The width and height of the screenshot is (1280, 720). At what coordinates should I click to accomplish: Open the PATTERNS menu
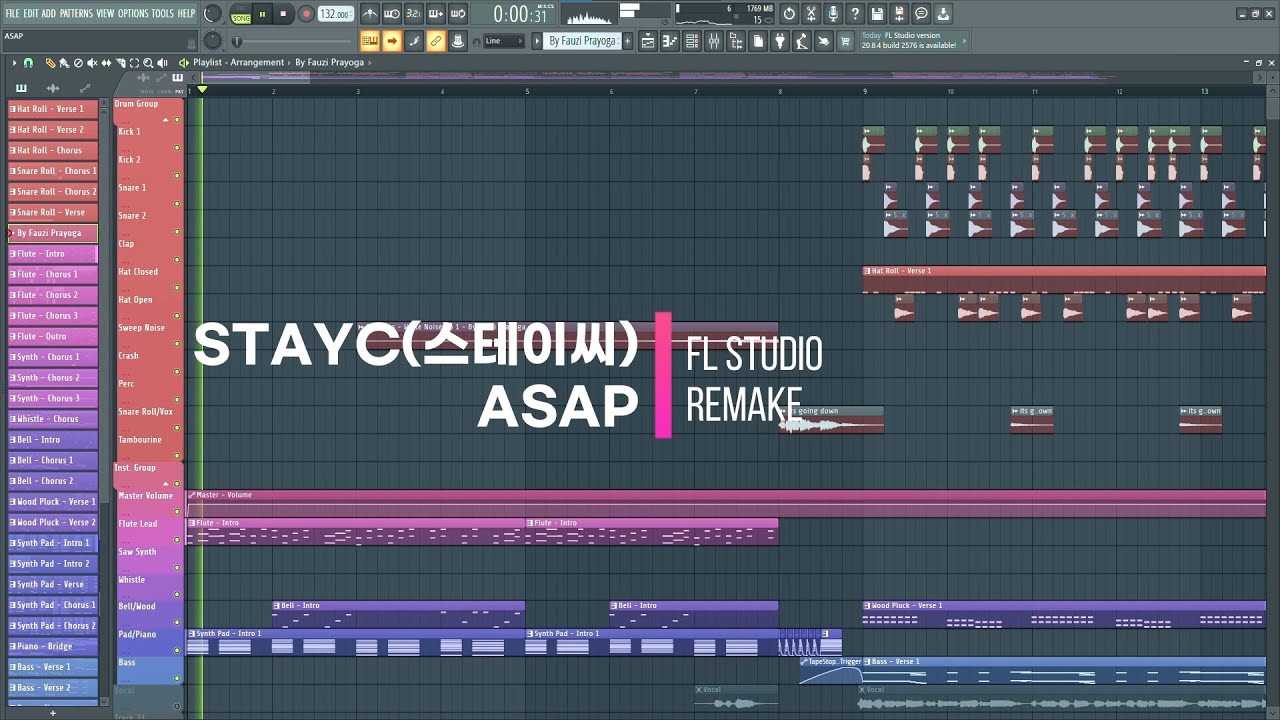tap(76, 14)
